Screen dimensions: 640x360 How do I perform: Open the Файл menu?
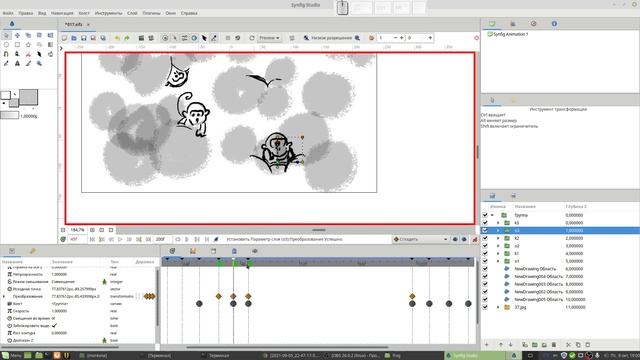pyautogui.click(x=8, y=13)
